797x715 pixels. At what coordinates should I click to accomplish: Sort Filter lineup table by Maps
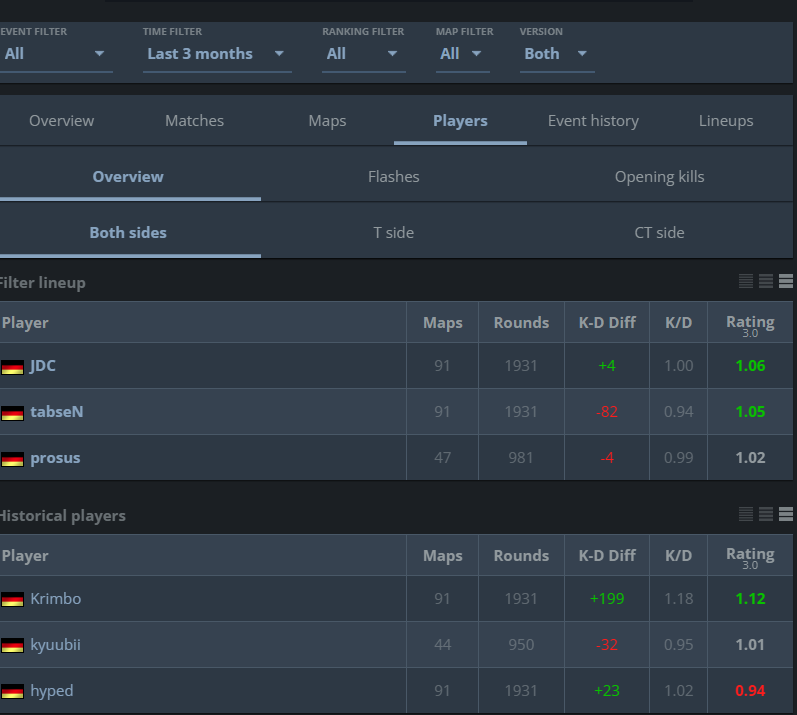pos(443,323)
